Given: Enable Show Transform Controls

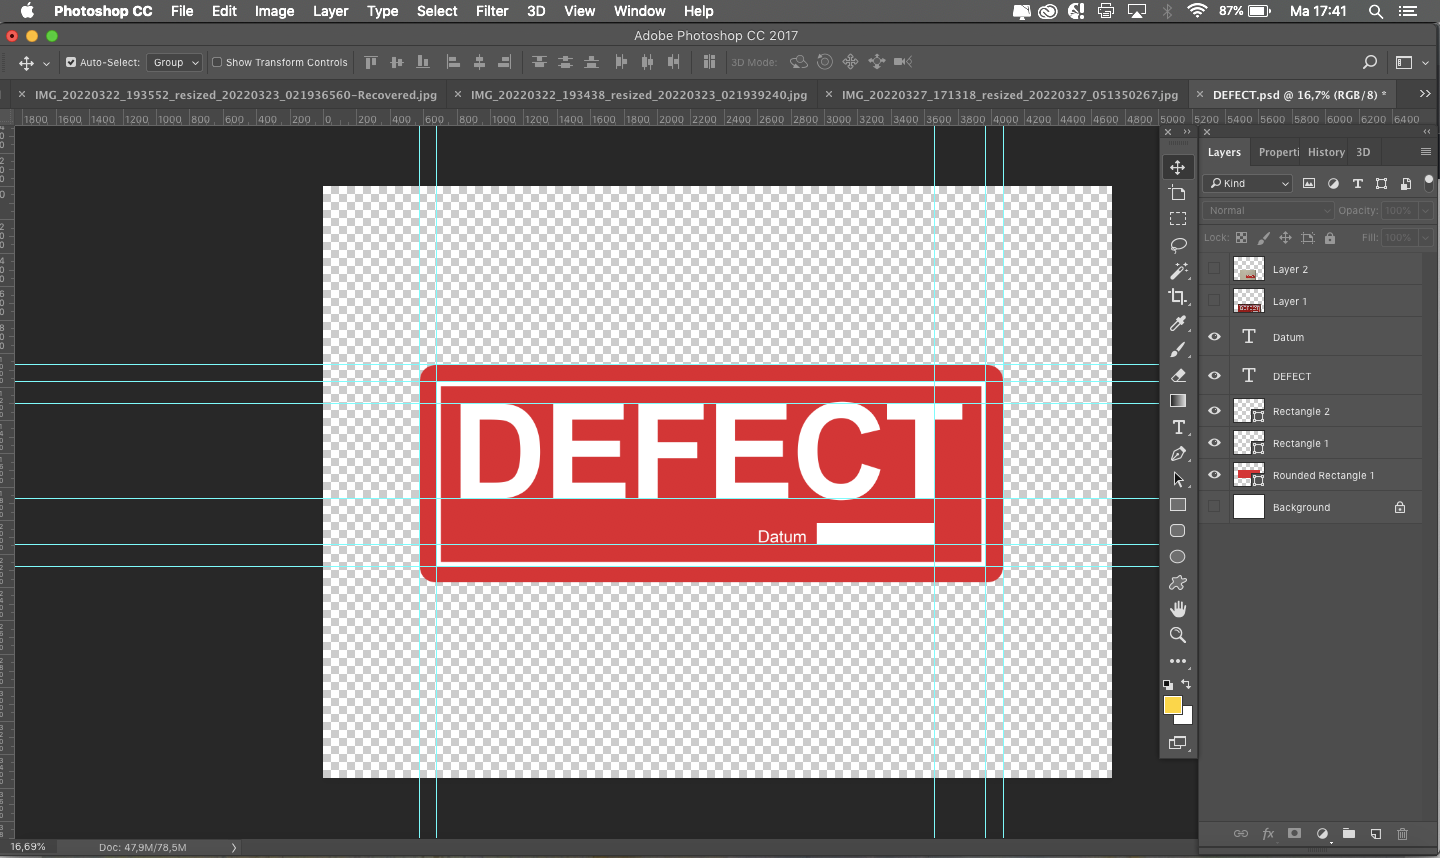Looking at the screenshot, I should pyautogui.click(x=216, y=62).
